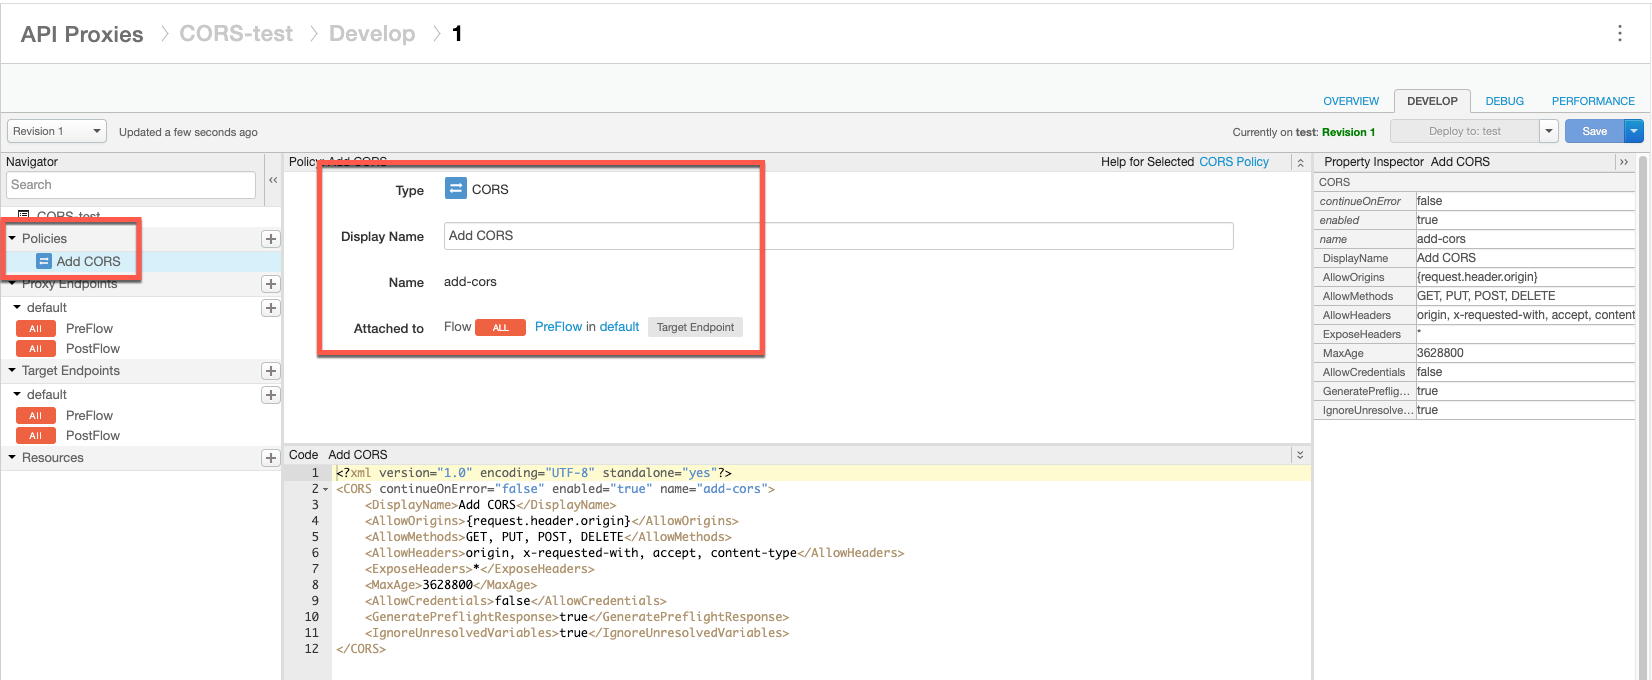Select Proxy Endpoints PostFlow

click(x=93, y=348)
